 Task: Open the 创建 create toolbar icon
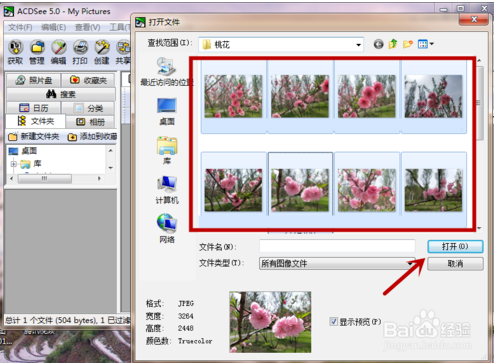coord(102,52)
